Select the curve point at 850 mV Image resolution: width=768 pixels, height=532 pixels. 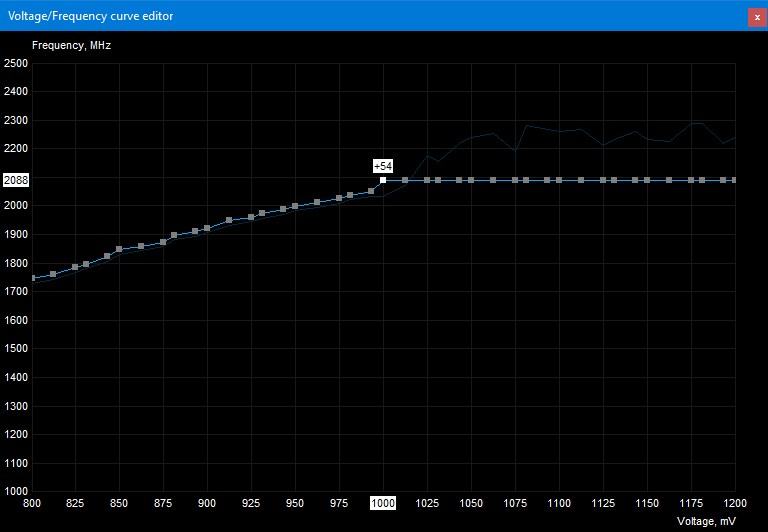[x=119, y=249]
